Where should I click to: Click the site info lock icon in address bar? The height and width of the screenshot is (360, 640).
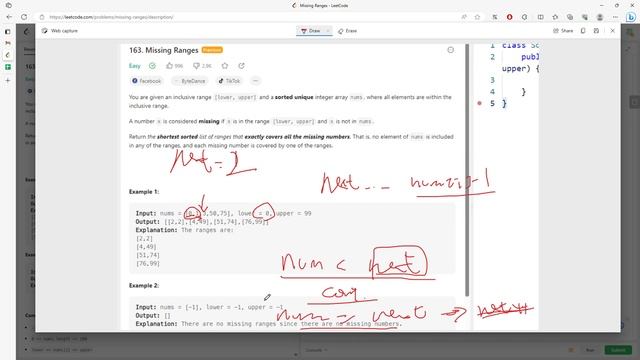pos(42,17)
